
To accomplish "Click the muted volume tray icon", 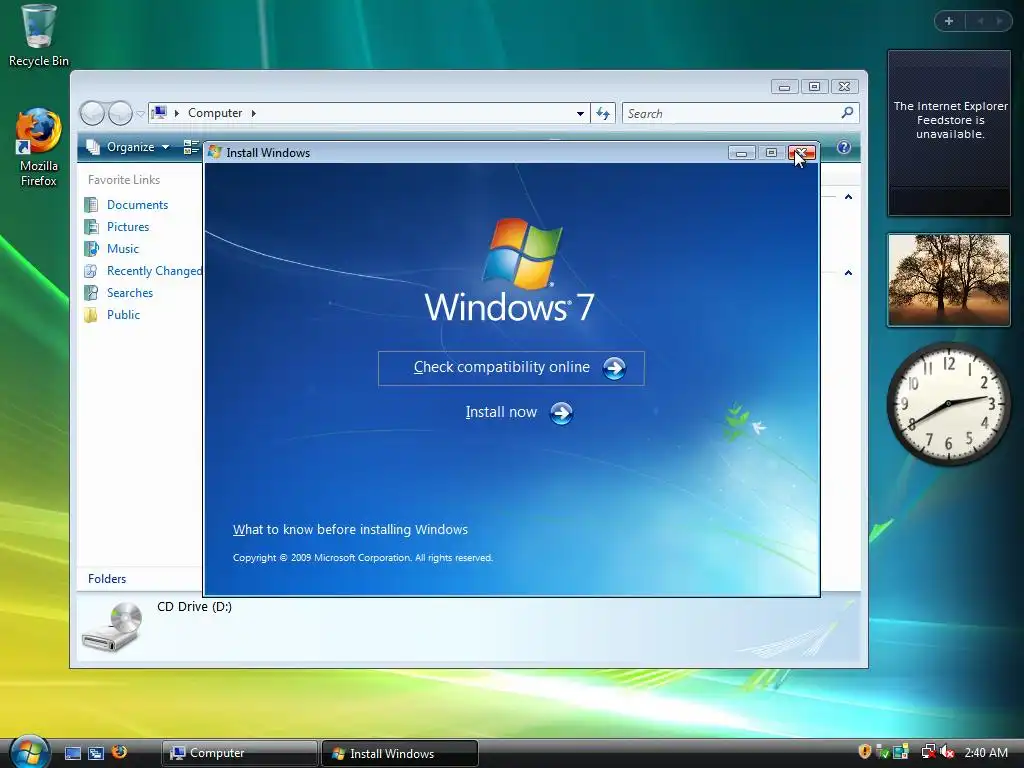I will pyautogui.click(x=947, y=752).
